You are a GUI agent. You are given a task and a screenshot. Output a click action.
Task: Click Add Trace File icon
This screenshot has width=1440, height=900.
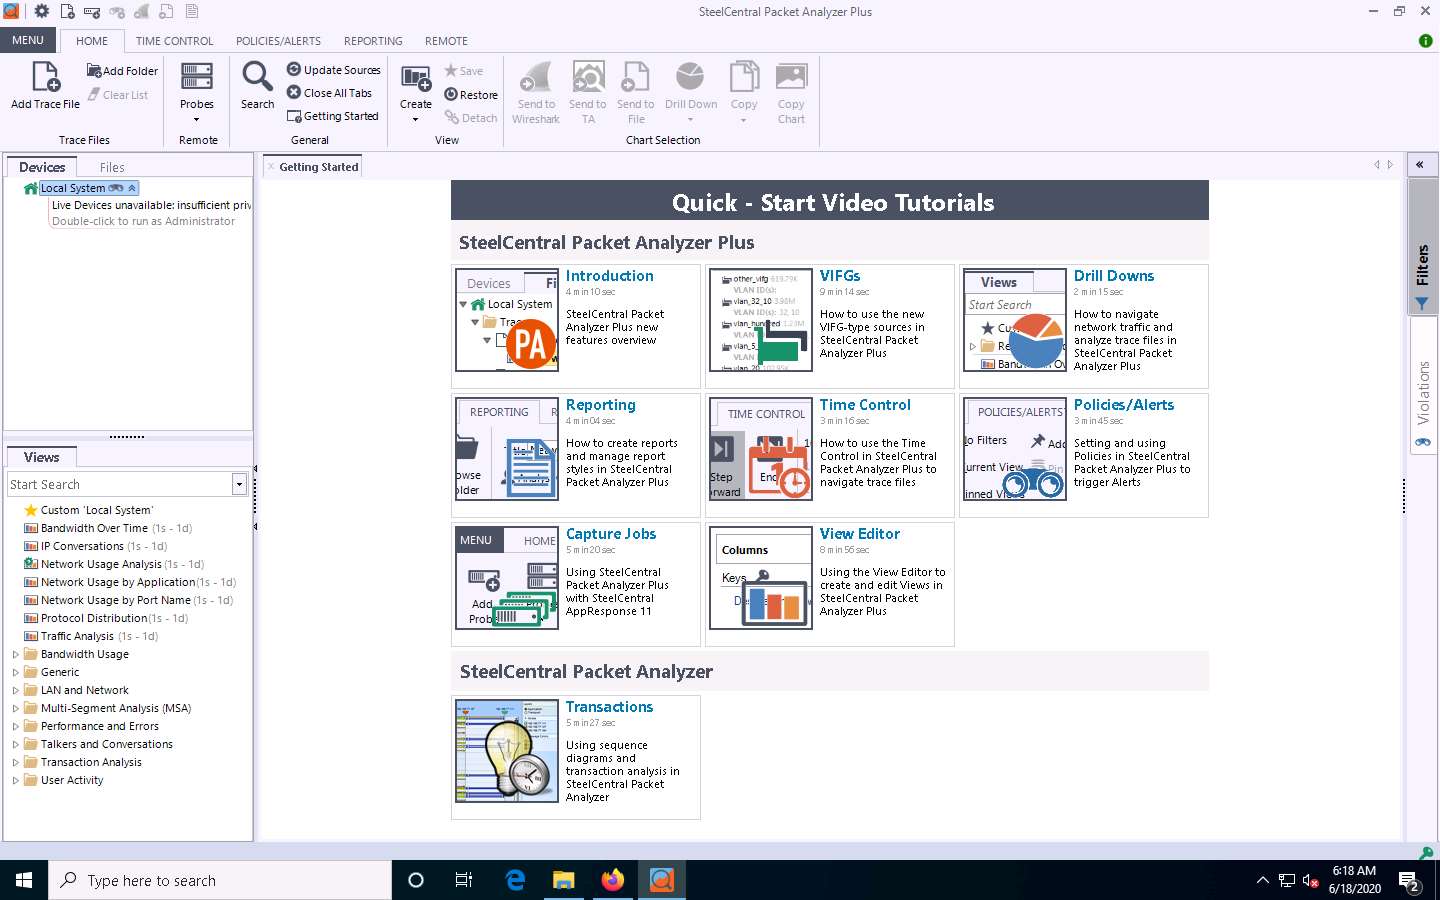click(46, 77)
